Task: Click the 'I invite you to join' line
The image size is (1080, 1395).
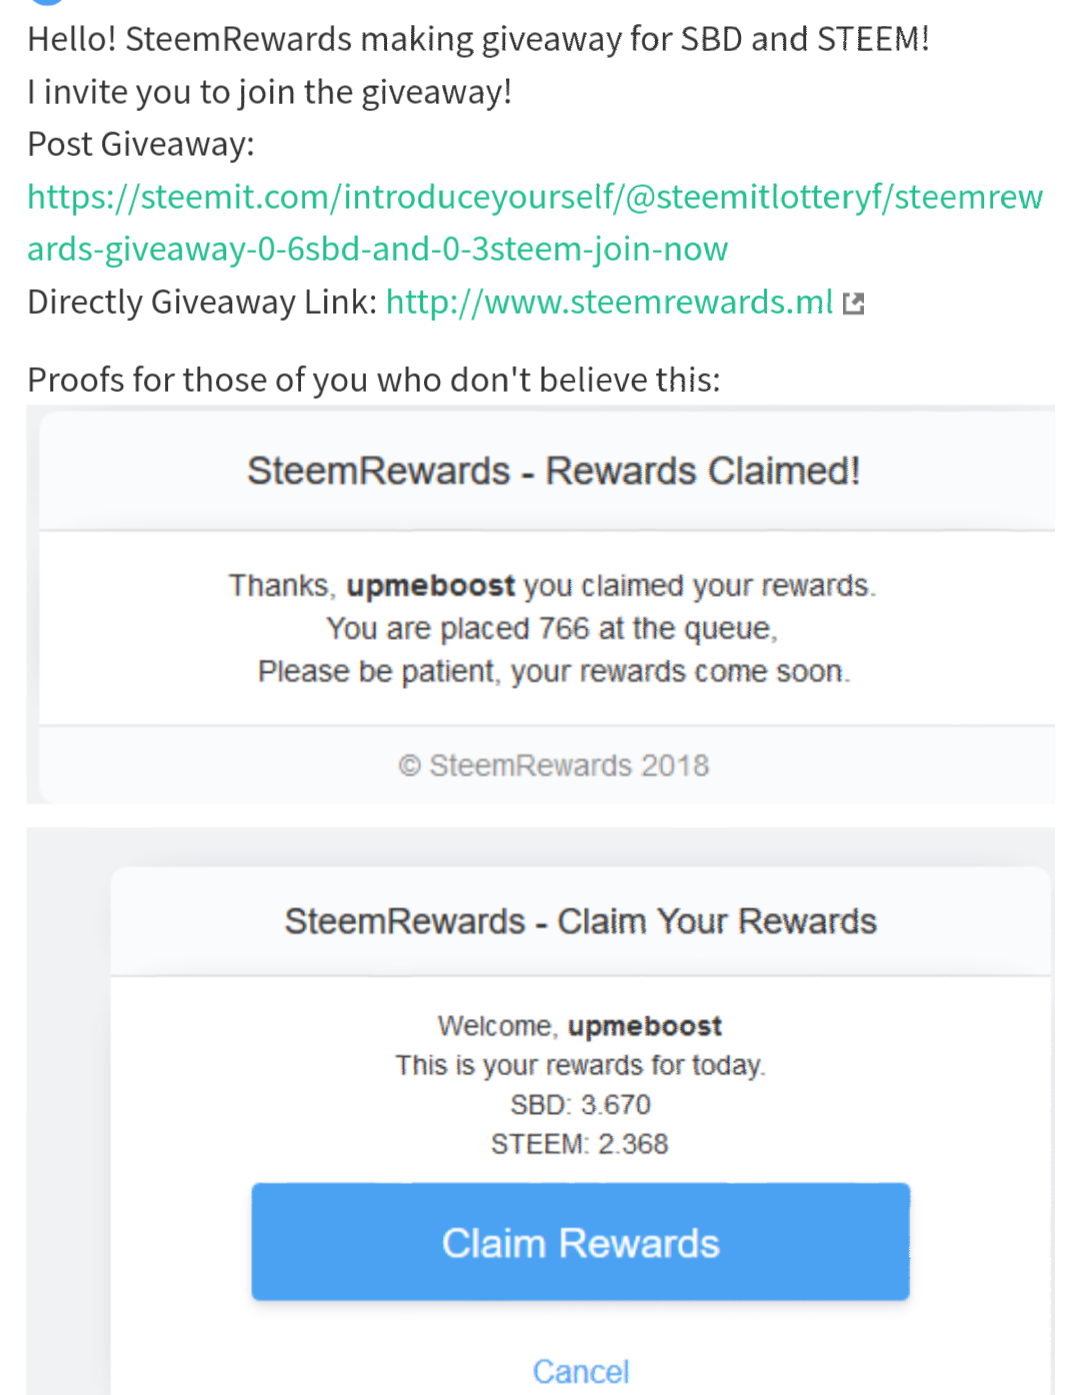Action: coord(270,92)
